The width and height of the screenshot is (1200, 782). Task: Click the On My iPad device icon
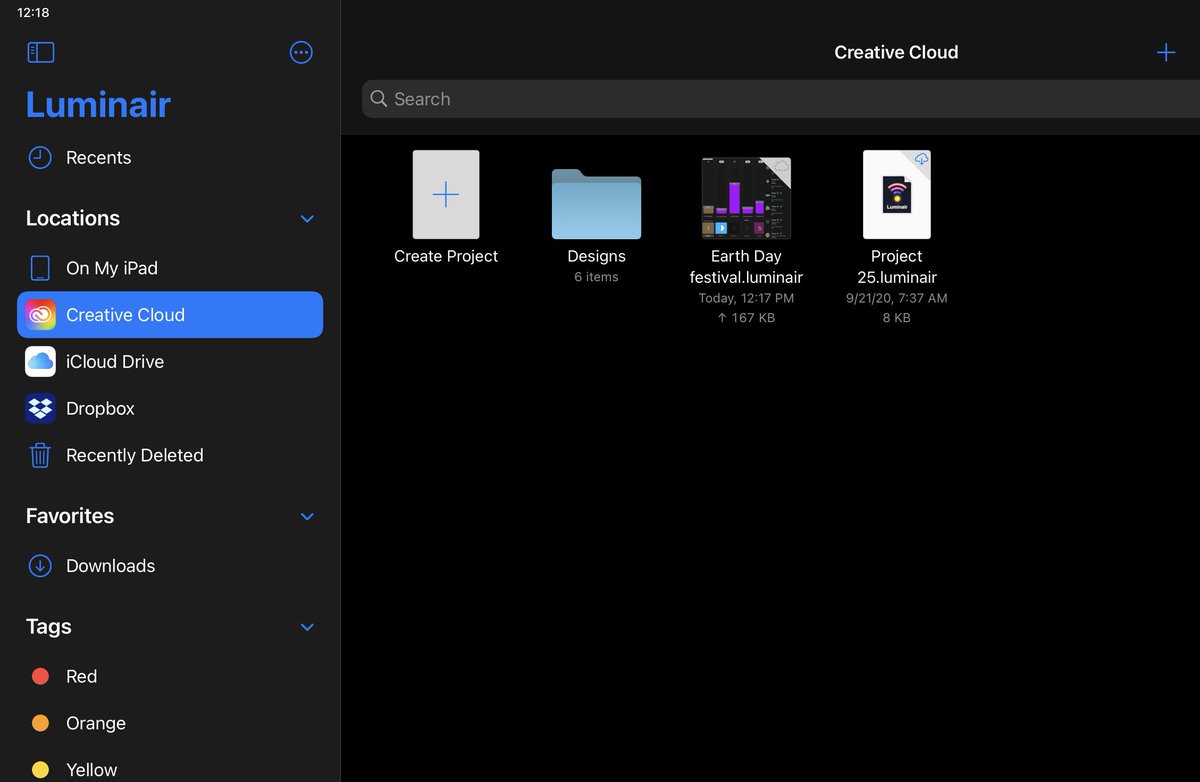[40, 268]
